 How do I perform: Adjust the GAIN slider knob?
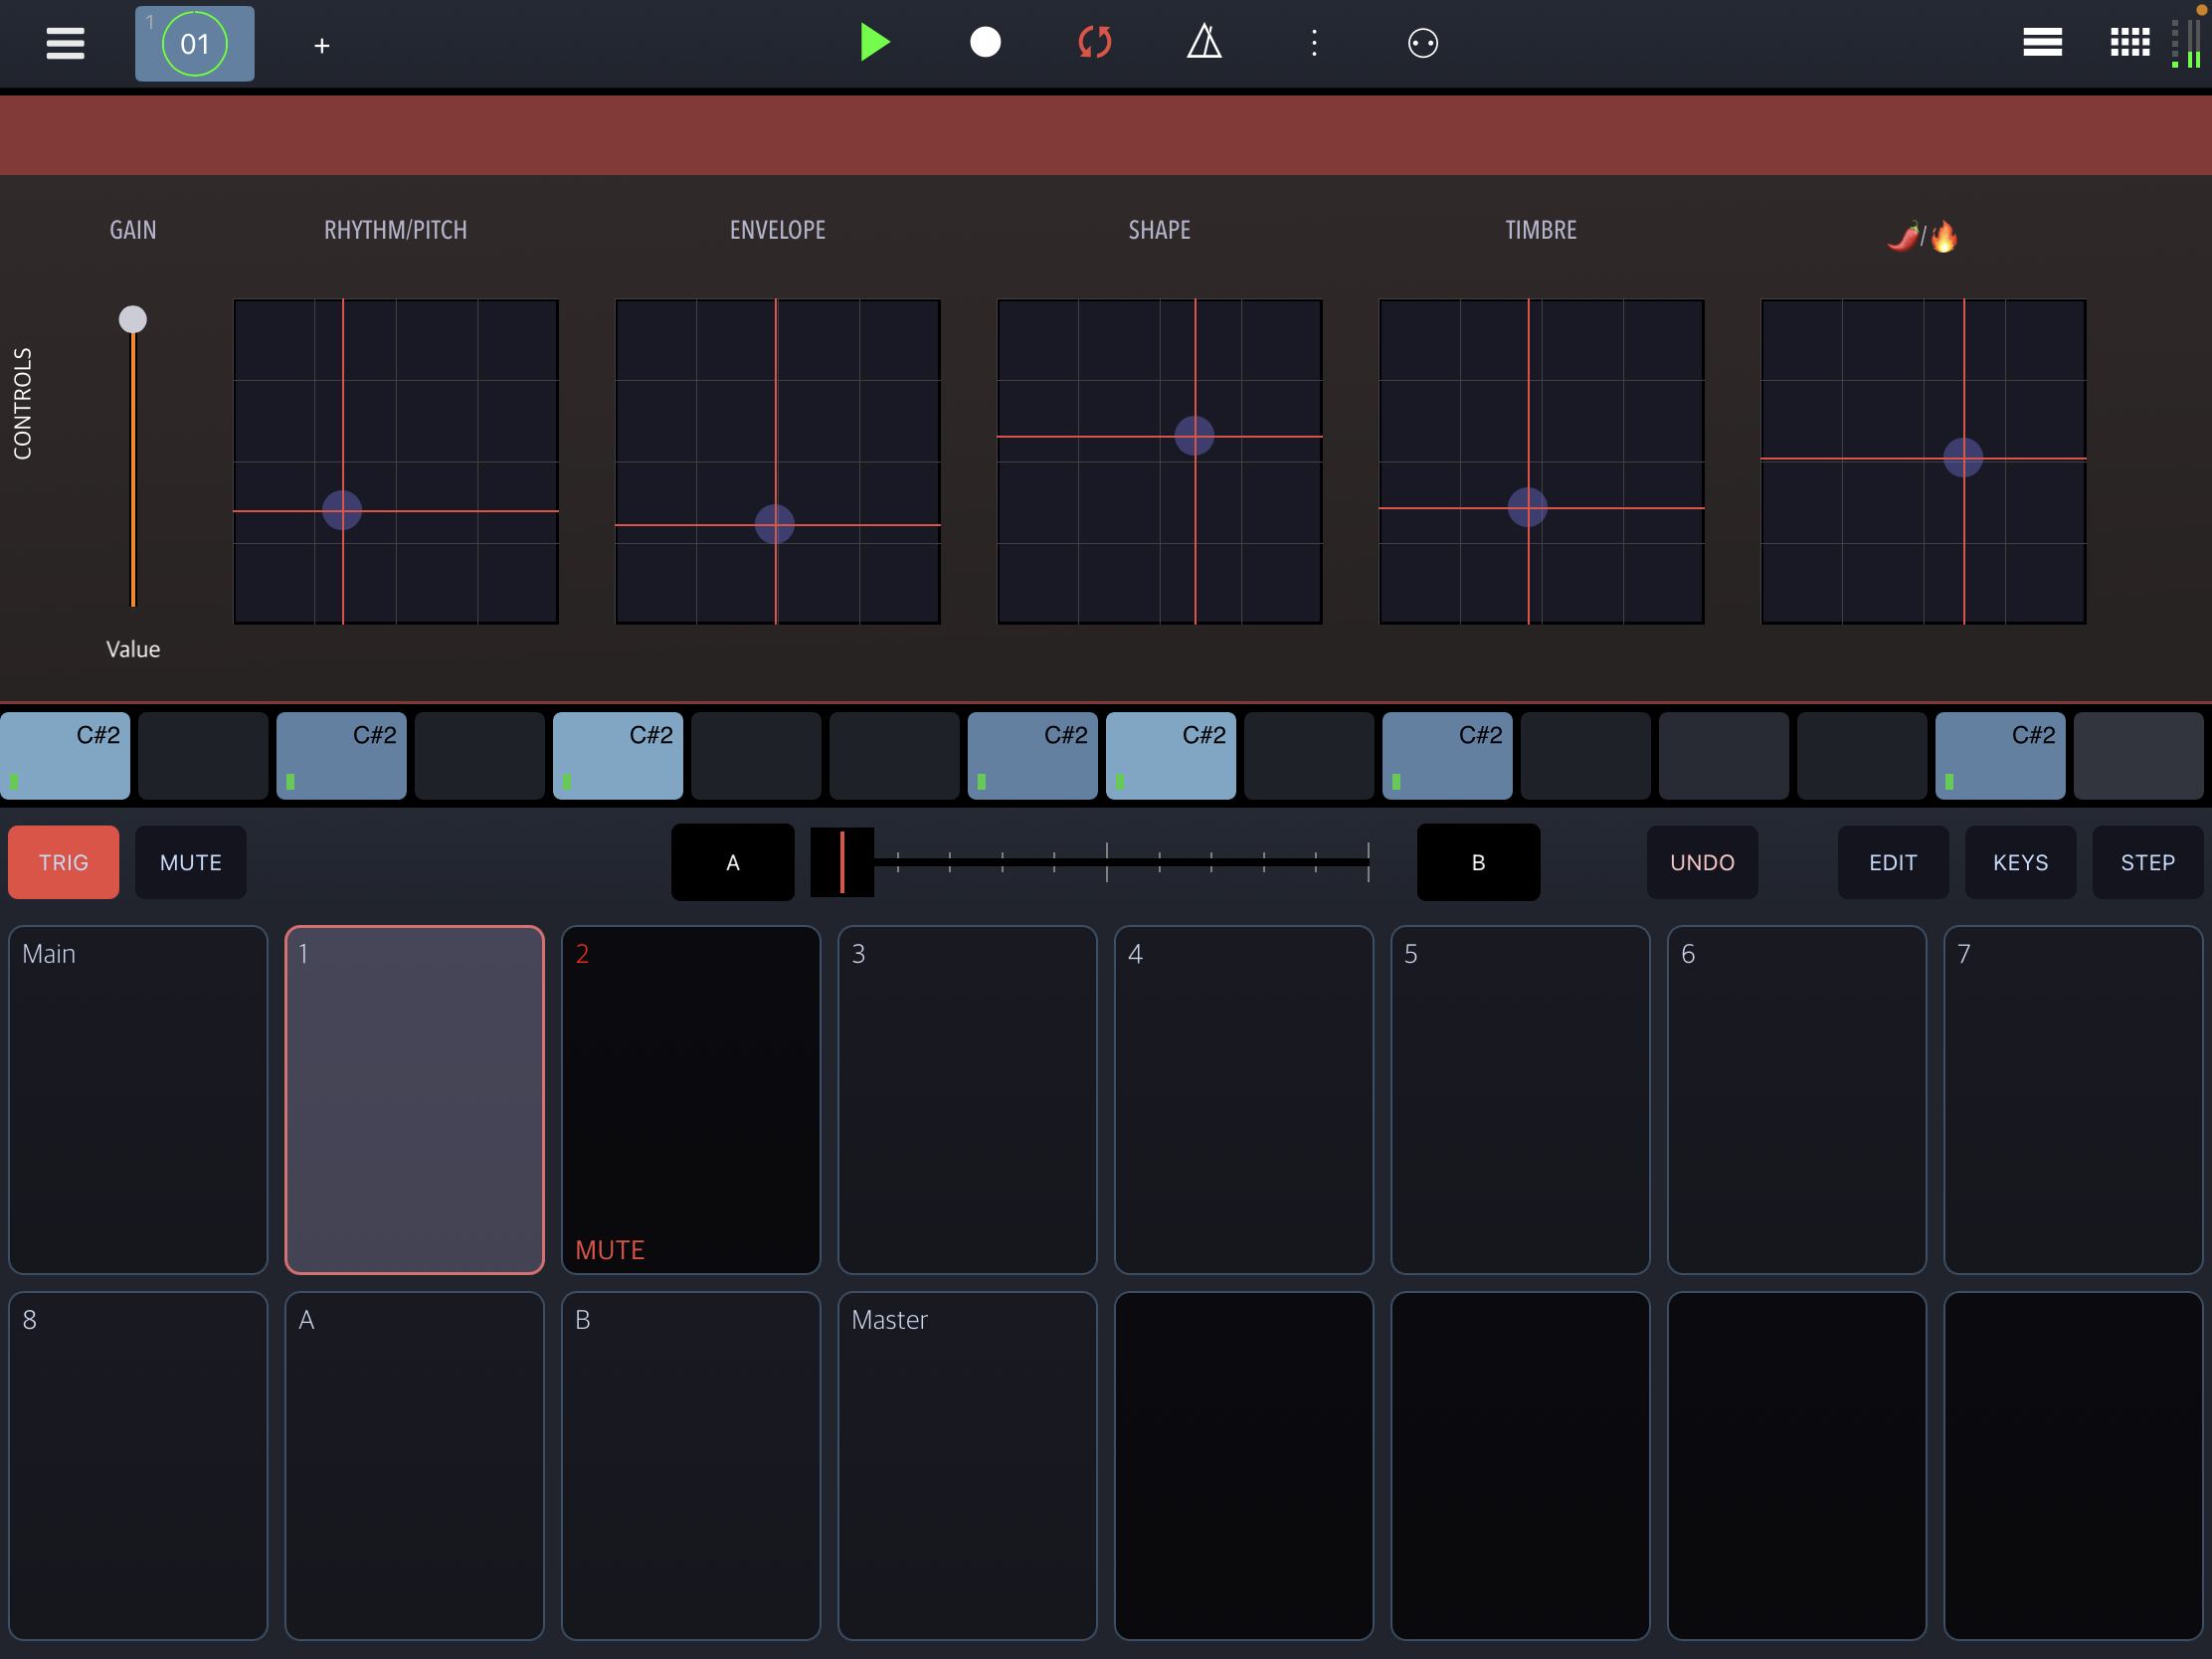tap(133, 319)
